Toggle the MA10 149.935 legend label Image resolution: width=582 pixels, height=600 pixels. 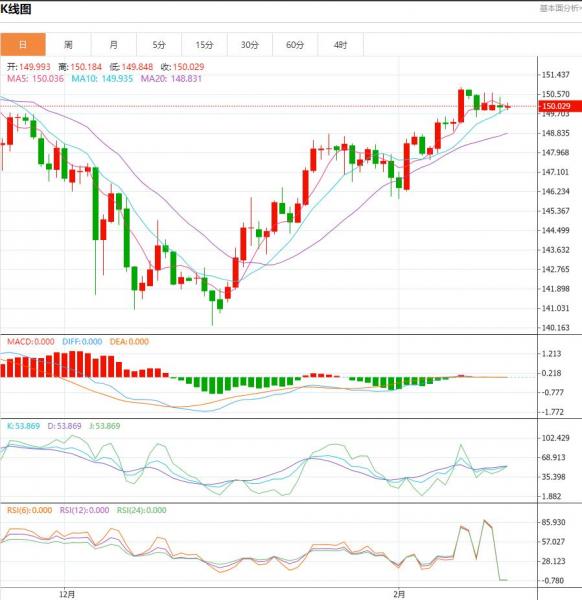coord(102,79)
